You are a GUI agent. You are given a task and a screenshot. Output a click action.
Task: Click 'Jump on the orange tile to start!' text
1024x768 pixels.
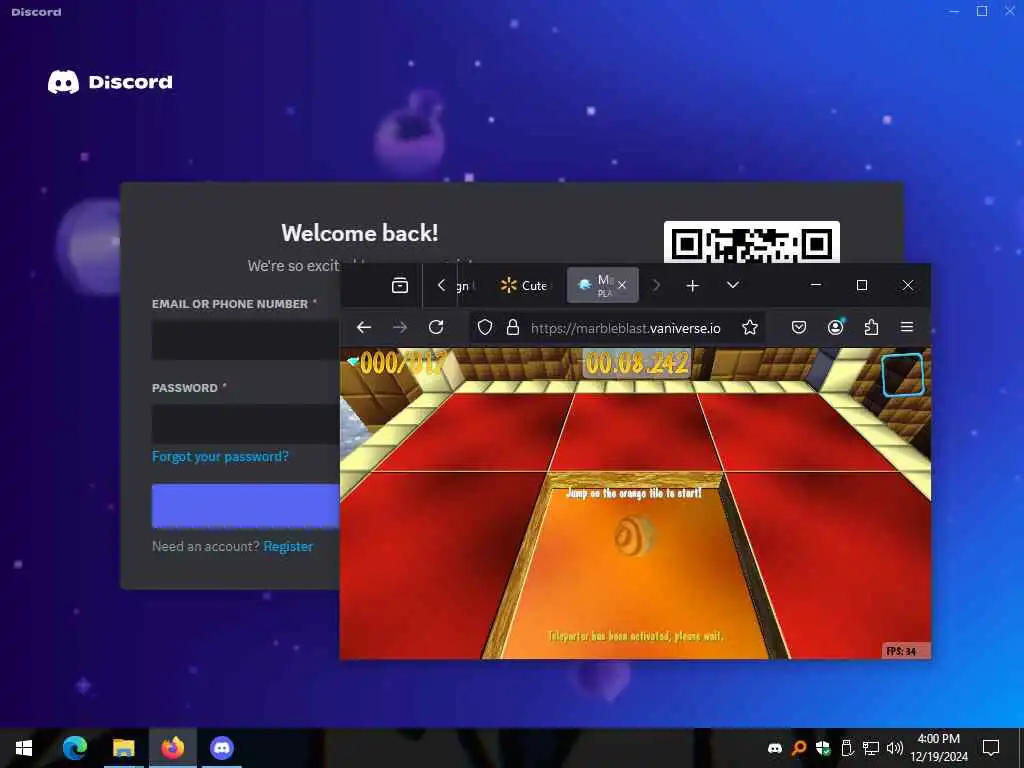(633, 492)
